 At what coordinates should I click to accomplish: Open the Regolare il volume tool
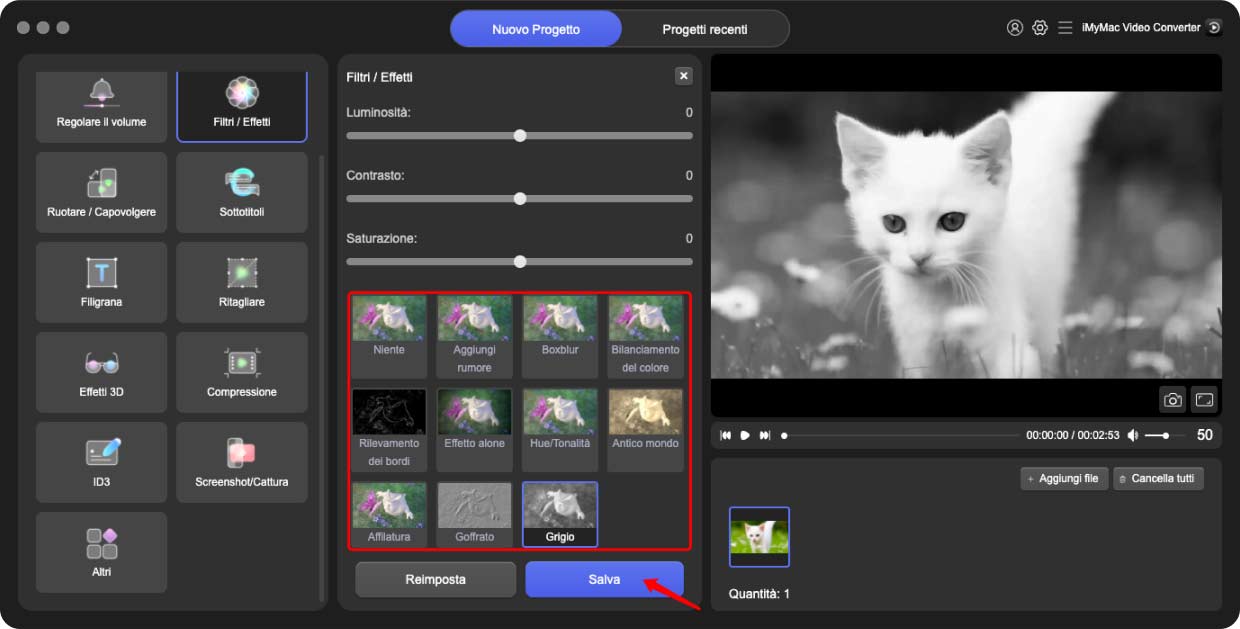pos(101,107)
